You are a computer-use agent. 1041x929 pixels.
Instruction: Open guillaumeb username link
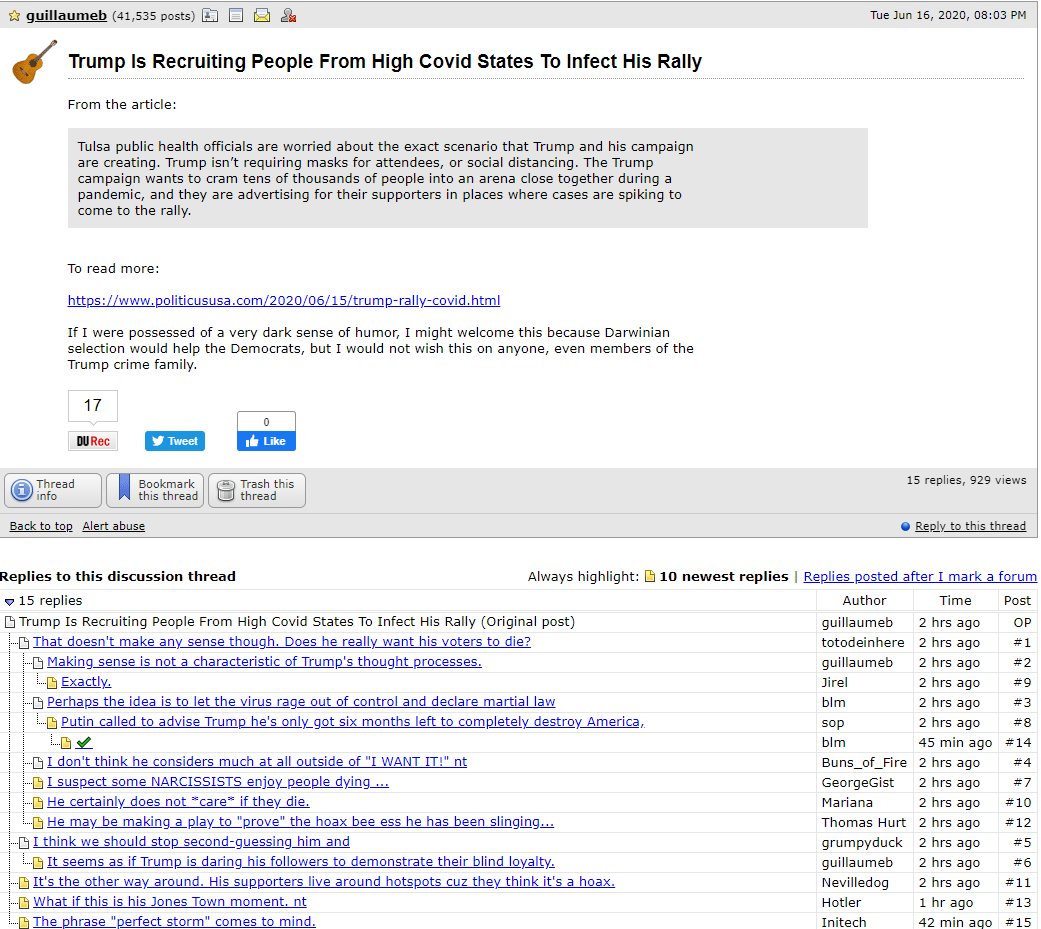coord(66,15)
